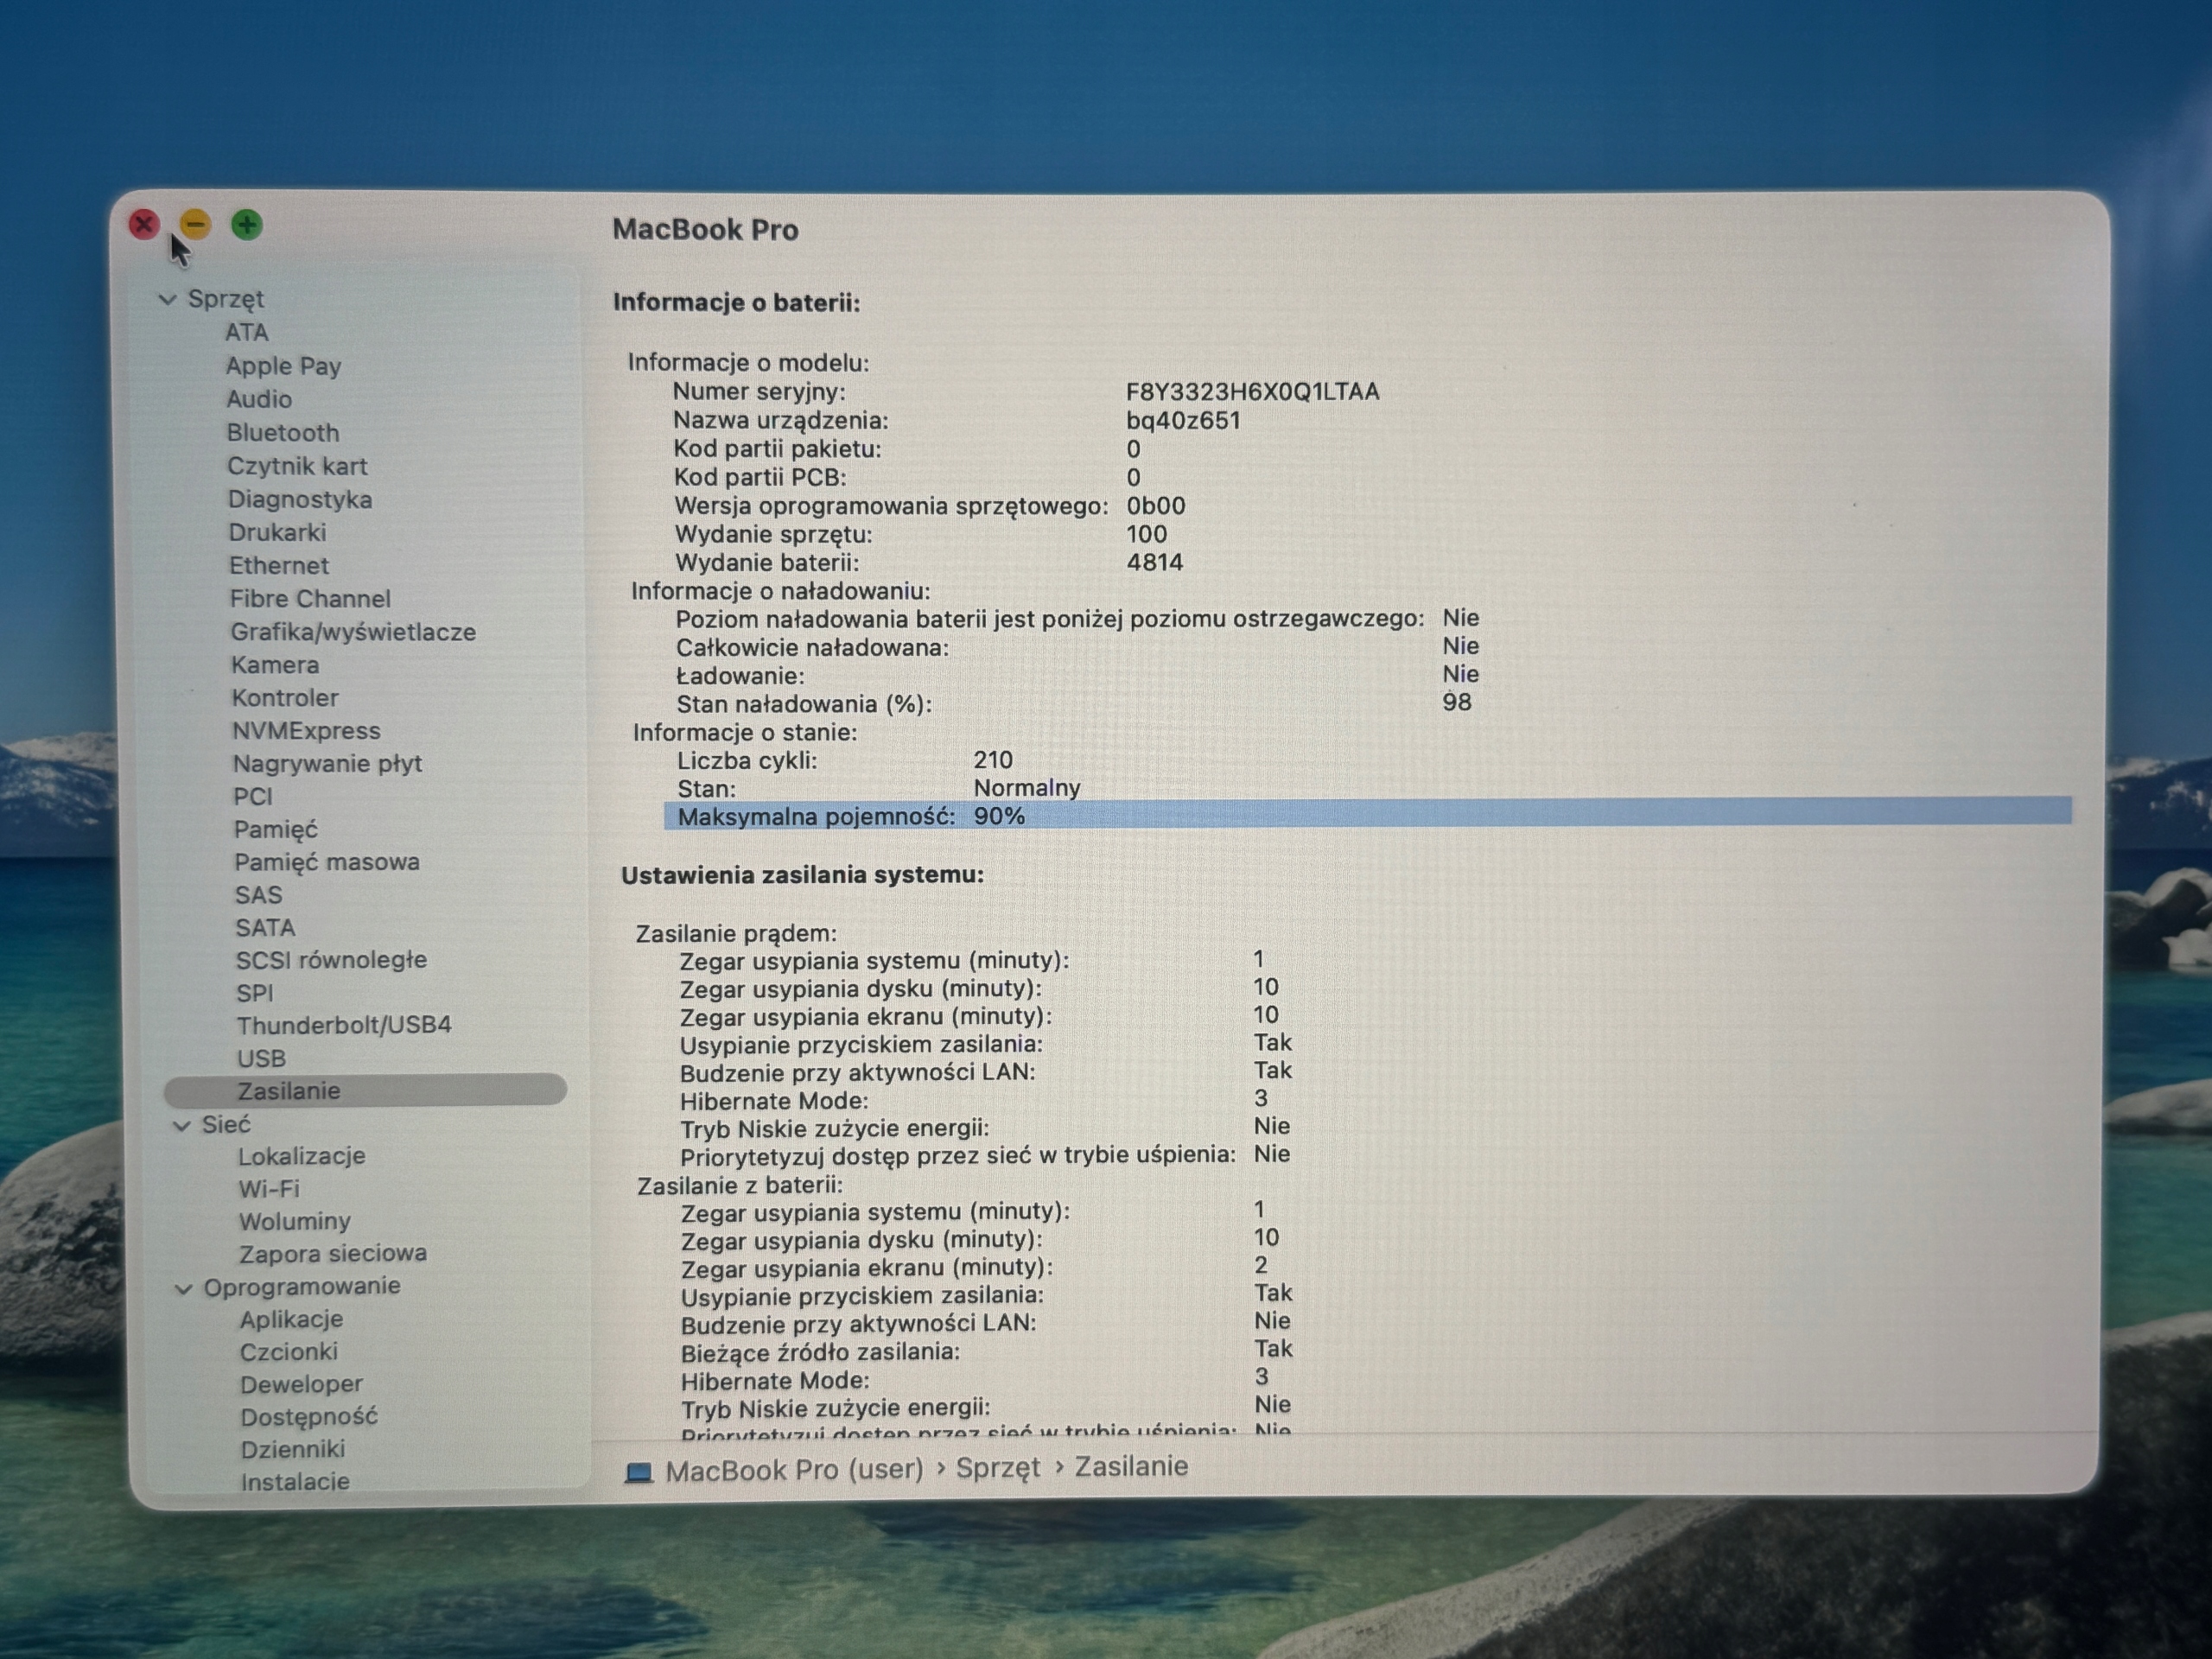
Task: Close the System Information window
Action: (x=144, y=224)
